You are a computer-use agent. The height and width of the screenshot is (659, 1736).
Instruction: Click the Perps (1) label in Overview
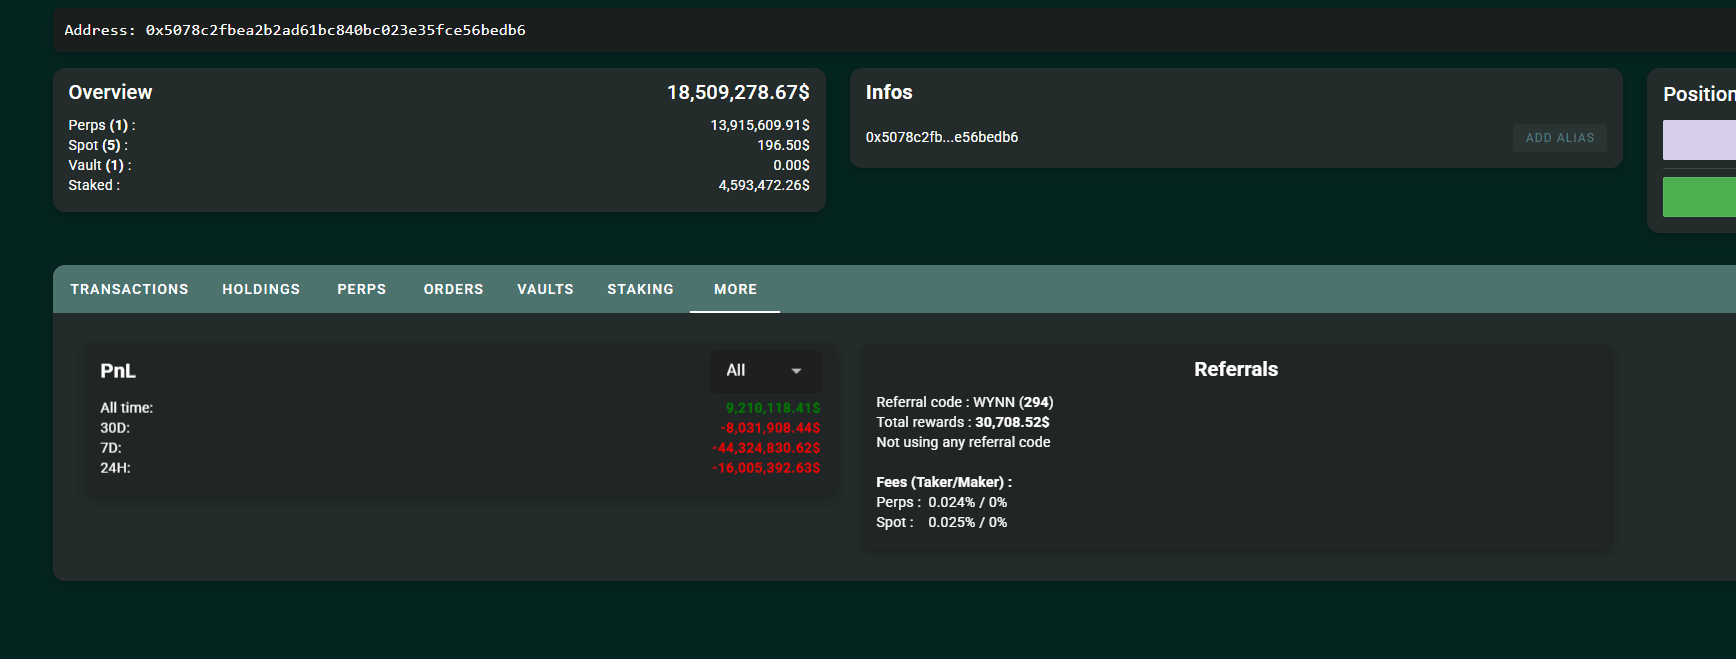(101, 125)
